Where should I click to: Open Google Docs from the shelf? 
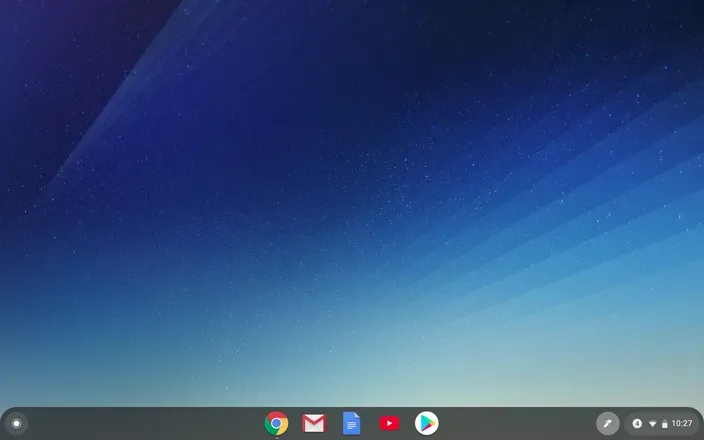(352, 423)
